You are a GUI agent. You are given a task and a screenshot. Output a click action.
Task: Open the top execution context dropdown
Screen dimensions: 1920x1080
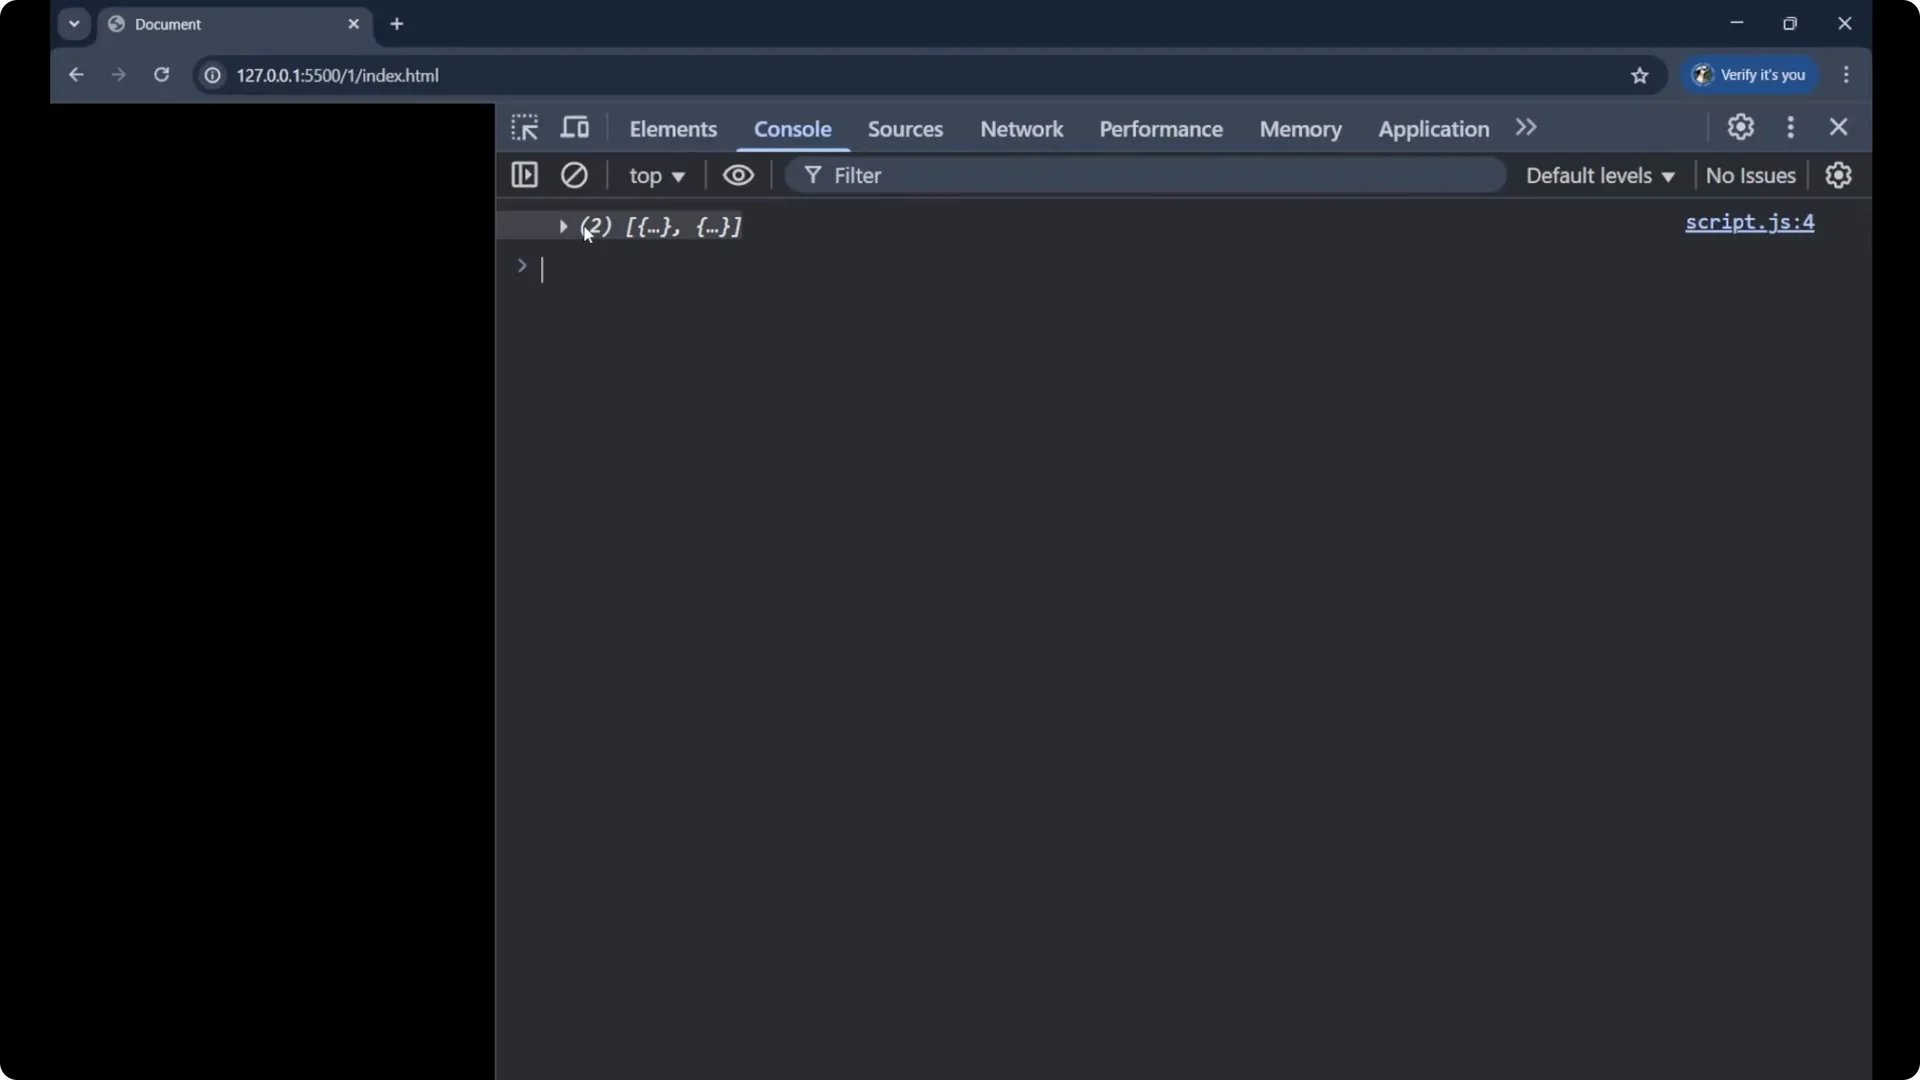[x=657, y=175]
